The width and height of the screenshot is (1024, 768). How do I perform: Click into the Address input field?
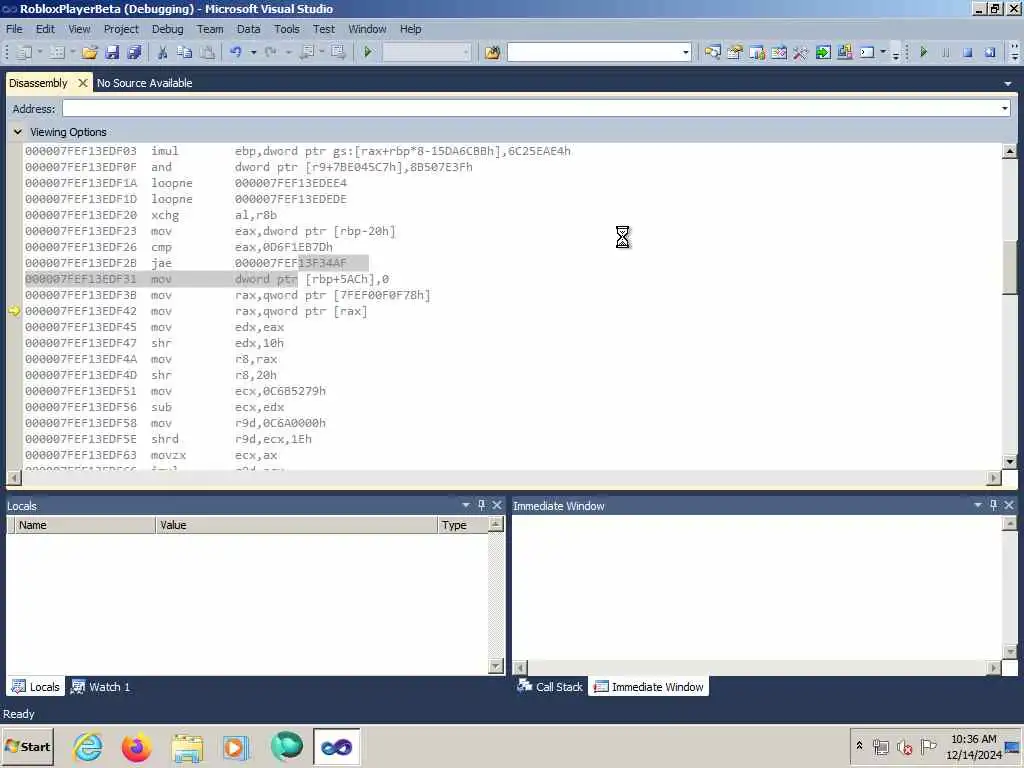coord(530,108)
